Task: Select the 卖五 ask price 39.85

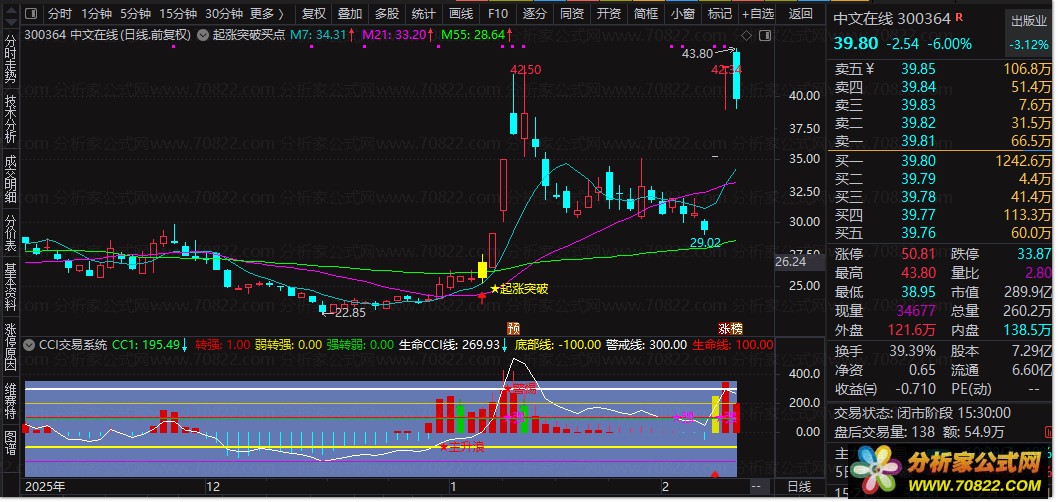Action: click(918, 69)
